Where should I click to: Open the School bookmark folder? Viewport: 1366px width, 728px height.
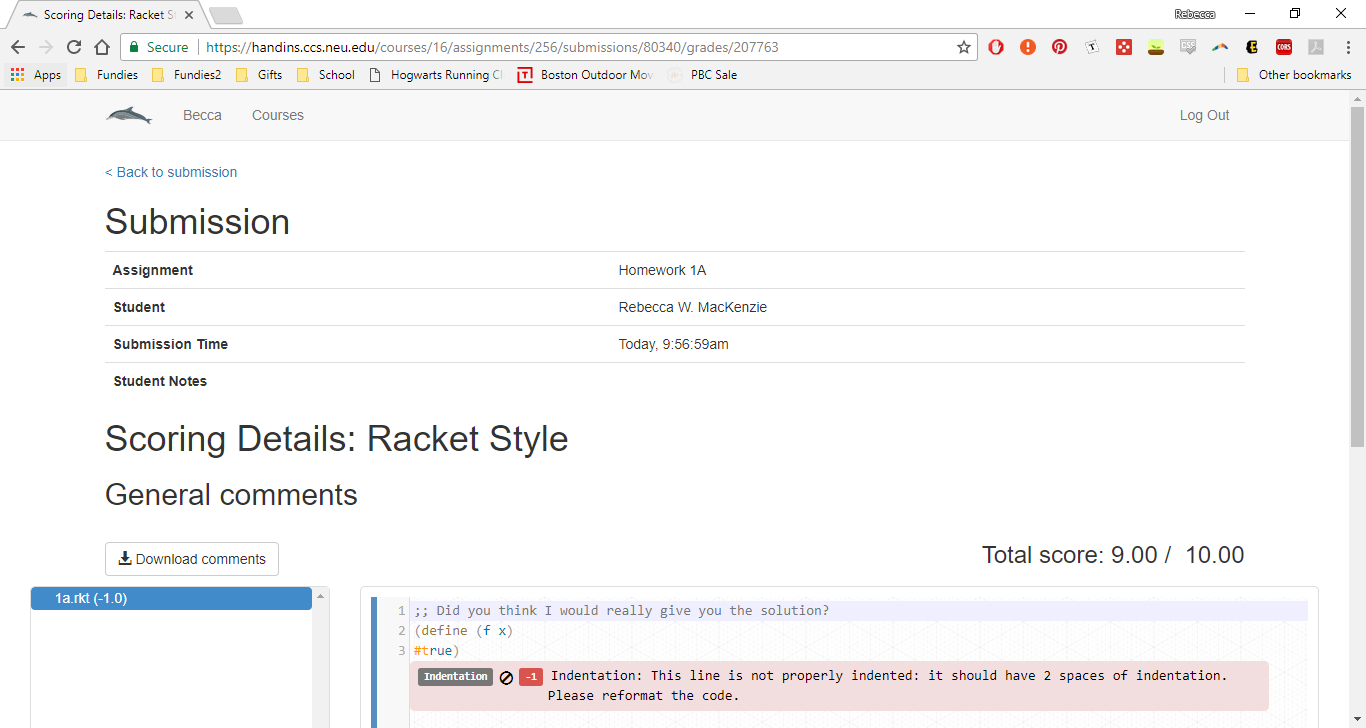[x=326, y=75]
